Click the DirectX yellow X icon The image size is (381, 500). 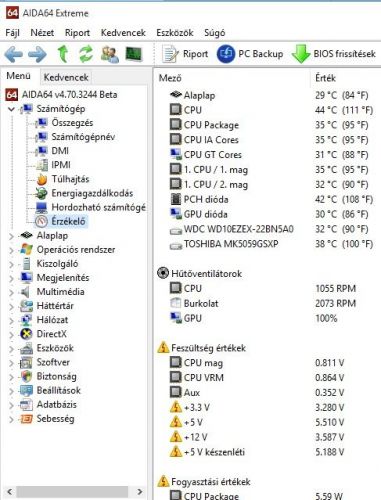[x=26, y=334]
